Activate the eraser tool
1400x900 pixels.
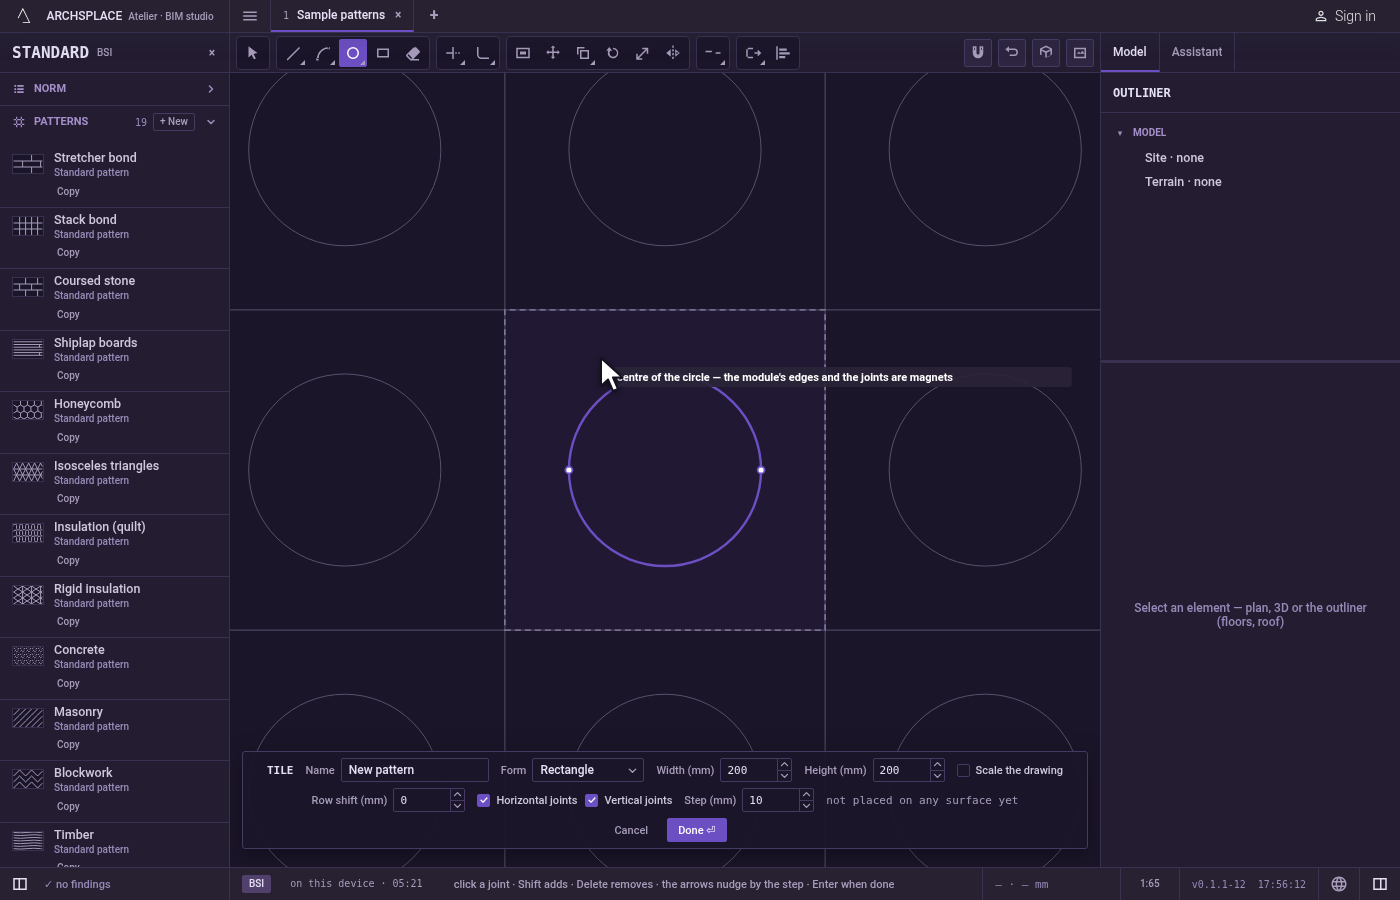click(x=413, y=54)
